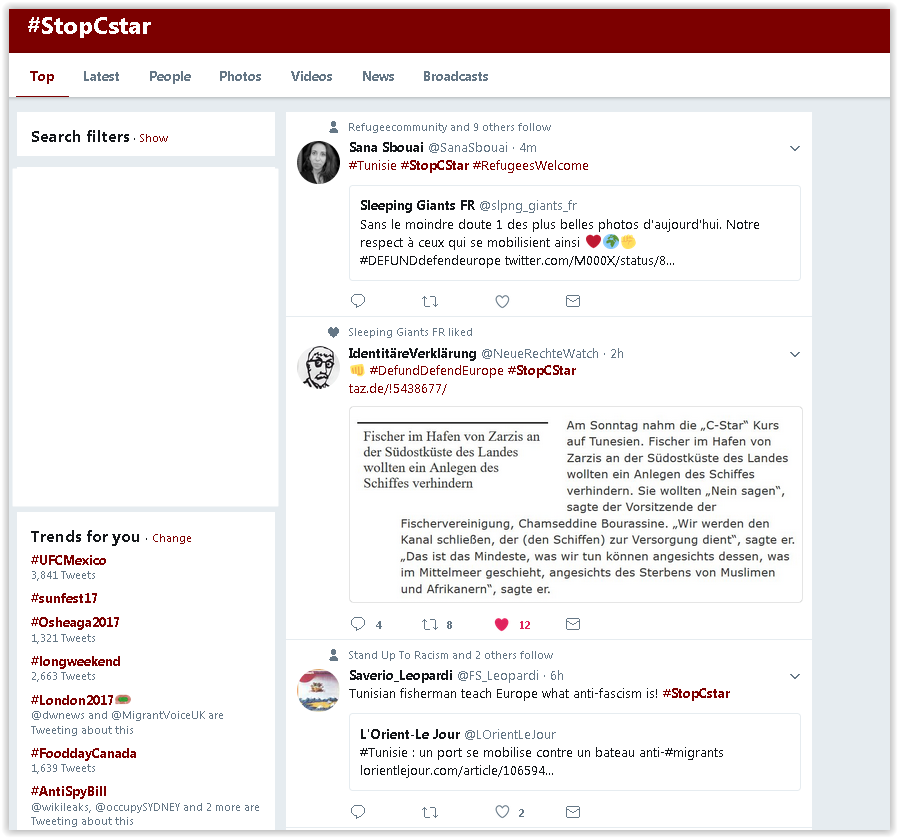Message icon under IdentitäreVerklärung tweet
Screen dimensions: 898x838
(x=573, y=624)
